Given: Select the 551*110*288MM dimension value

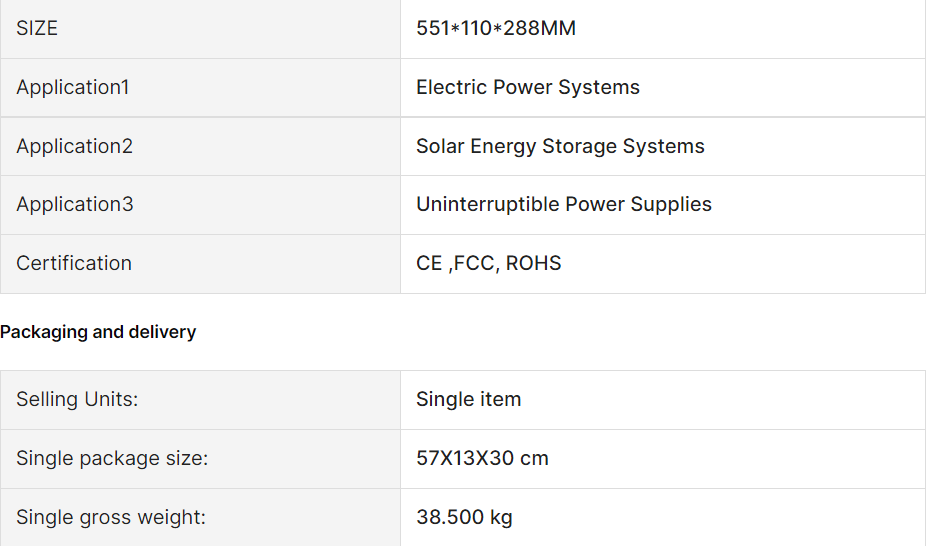Looking at the screenshot, I should tap(496, 29).
